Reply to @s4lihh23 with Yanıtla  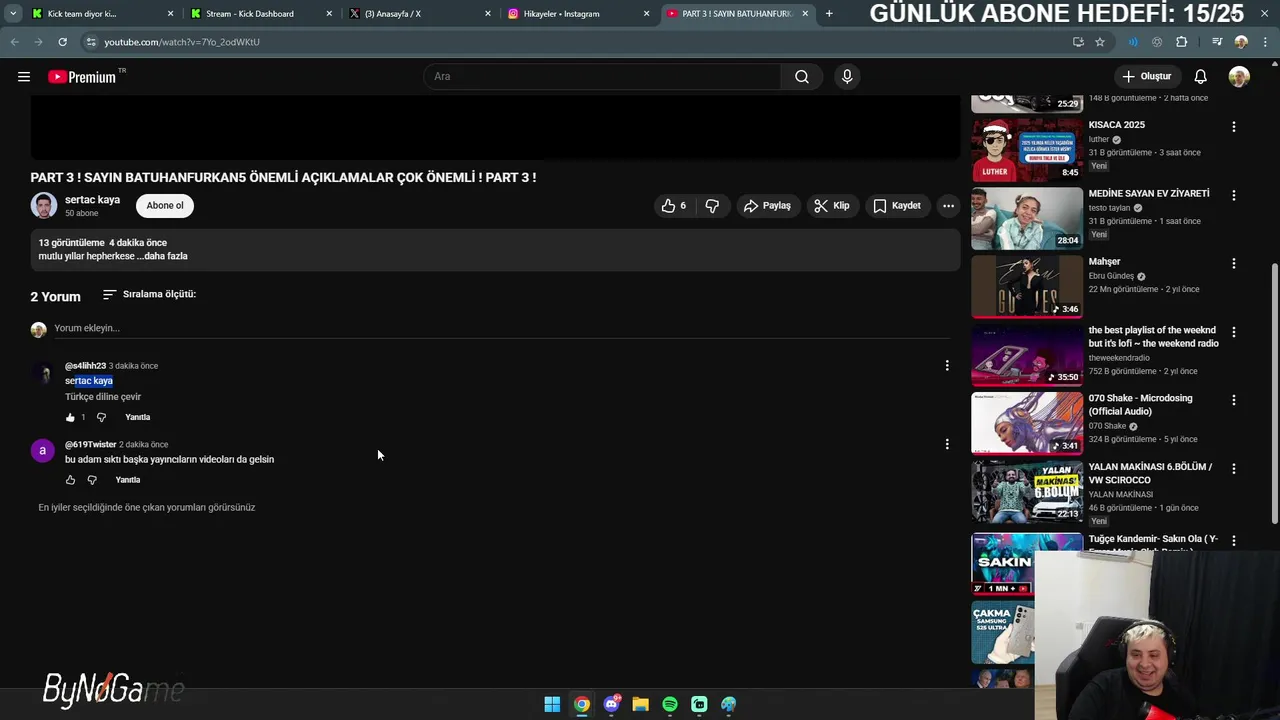138,417
